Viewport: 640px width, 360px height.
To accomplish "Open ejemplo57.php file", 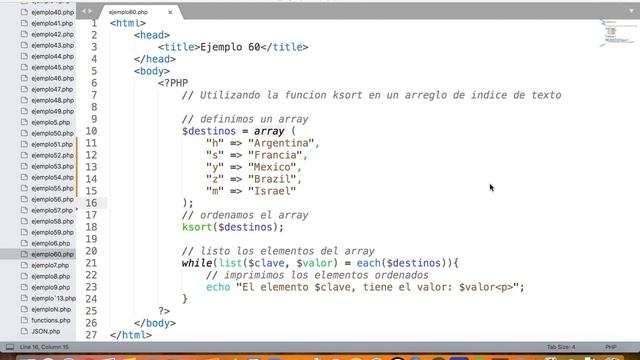I will [52, 211].
